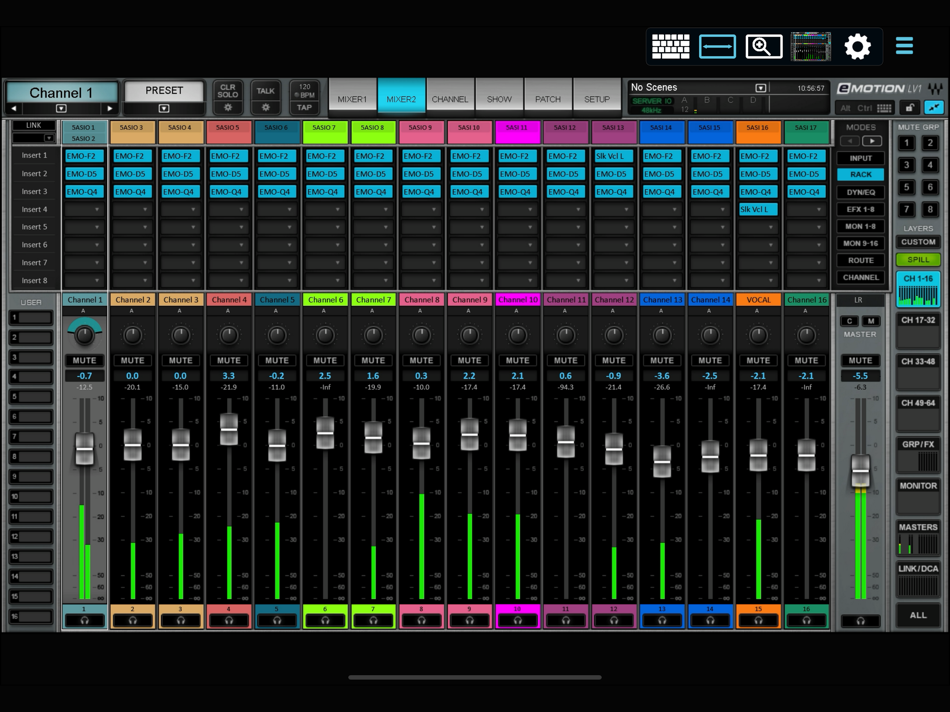Open the No Scenes dropdown
Image resolution: width=950 pixels, height=712 pixels.
pyautogui.click(x=761, y=88)
